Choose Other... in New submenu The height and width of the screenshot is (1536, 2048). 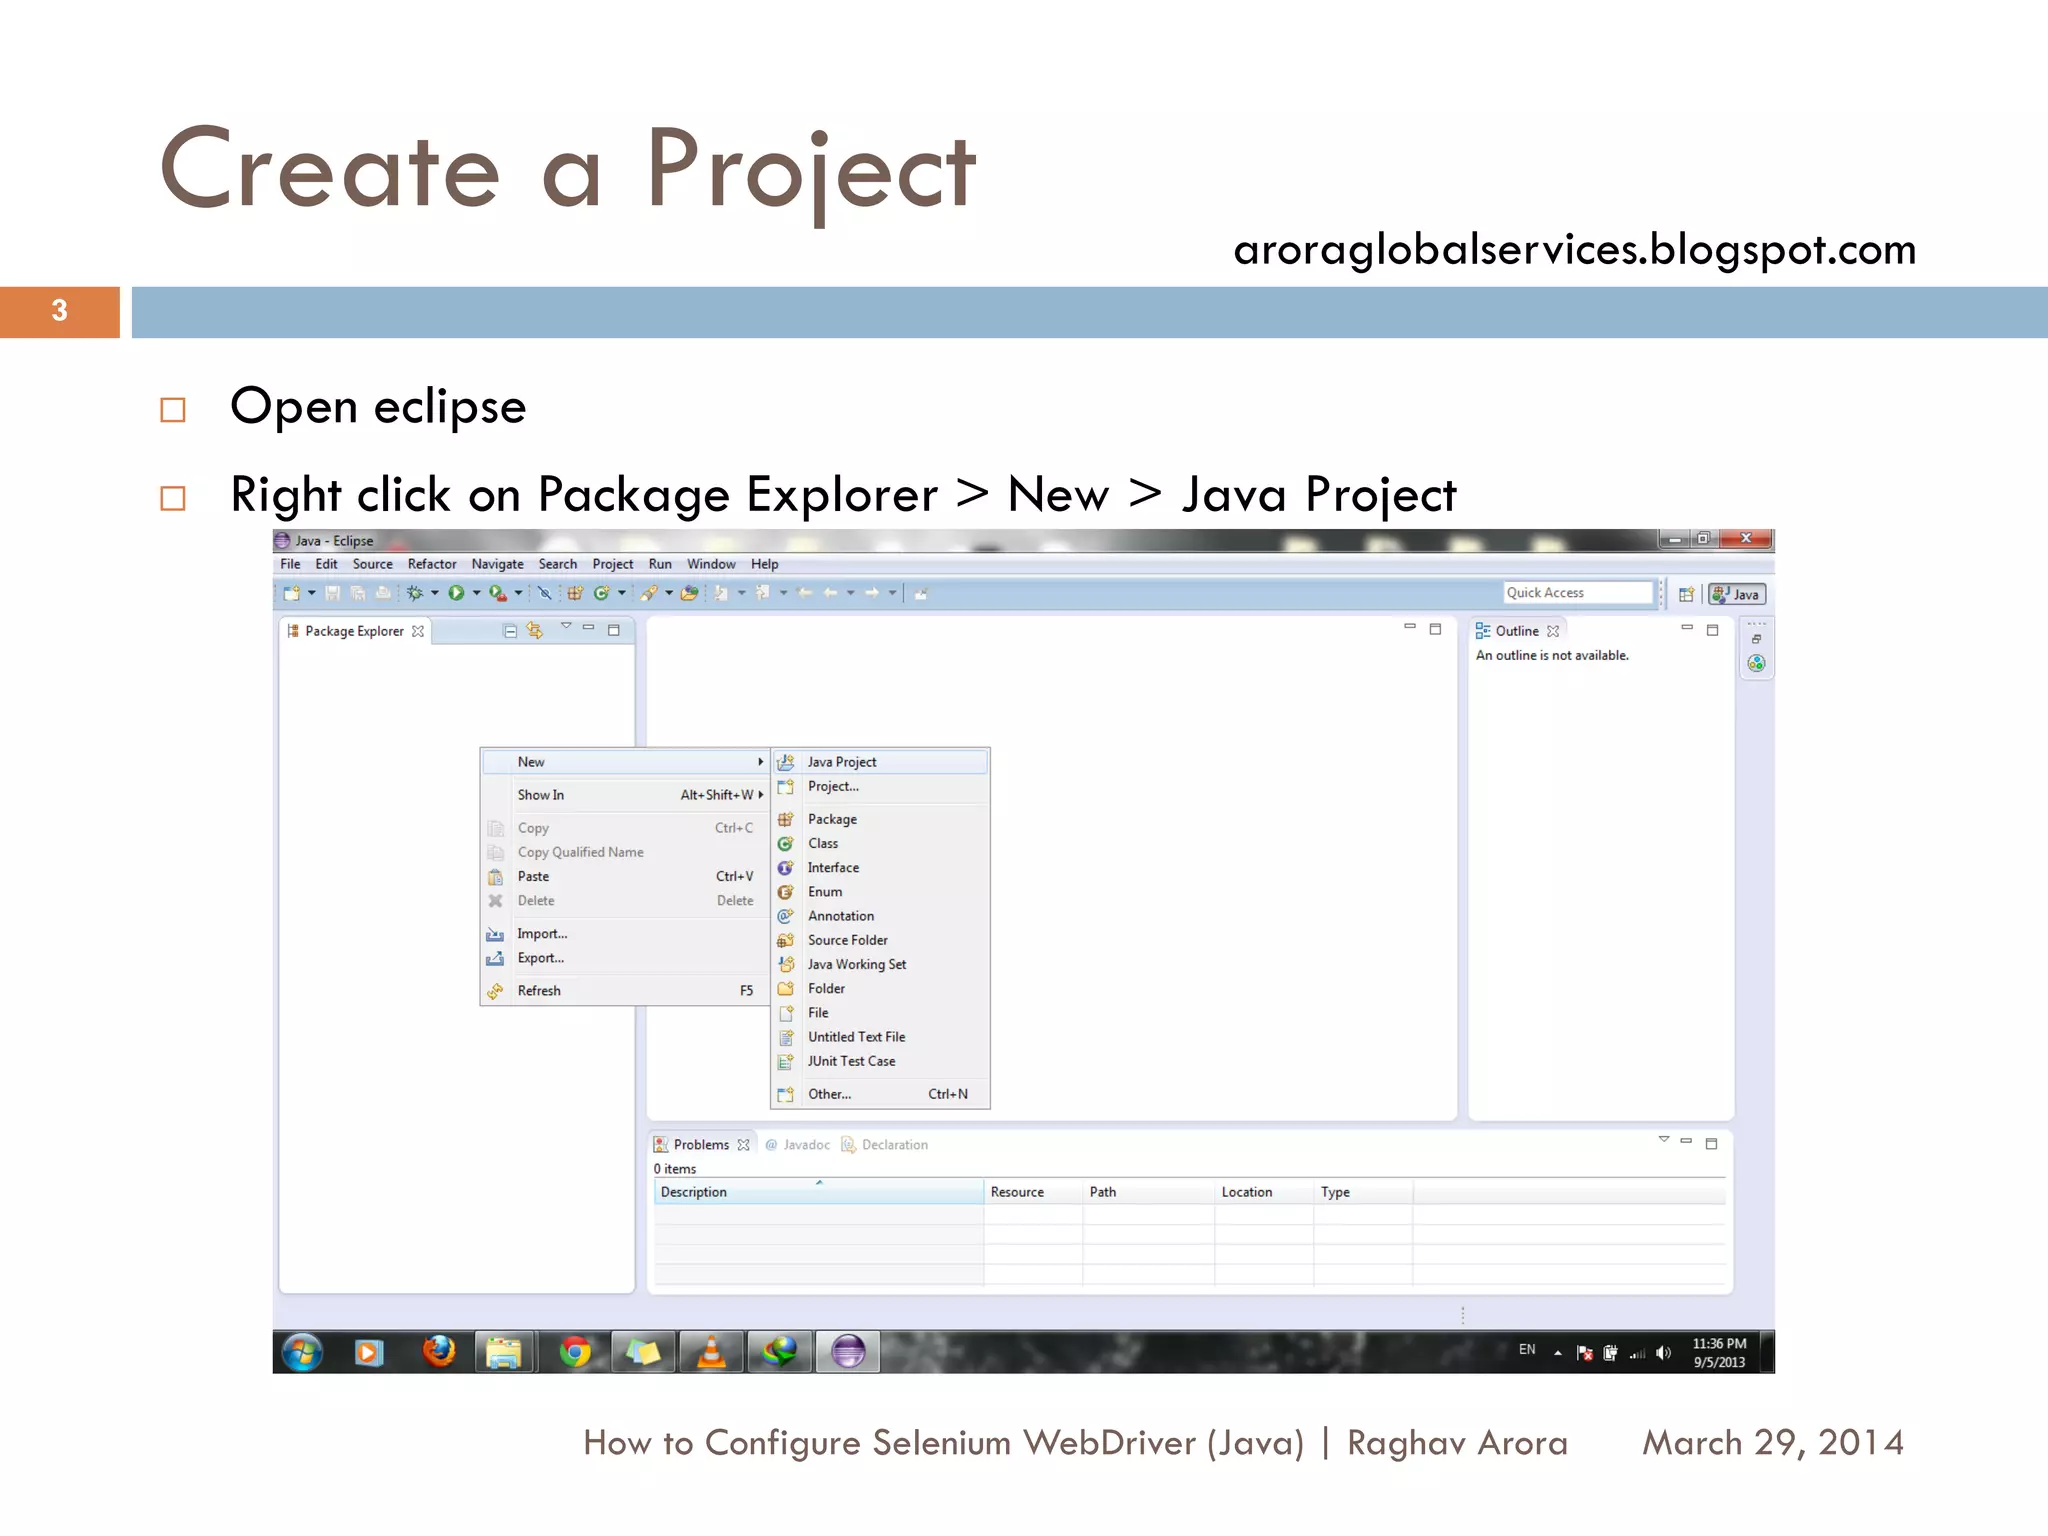click(x=880, y=1094)
